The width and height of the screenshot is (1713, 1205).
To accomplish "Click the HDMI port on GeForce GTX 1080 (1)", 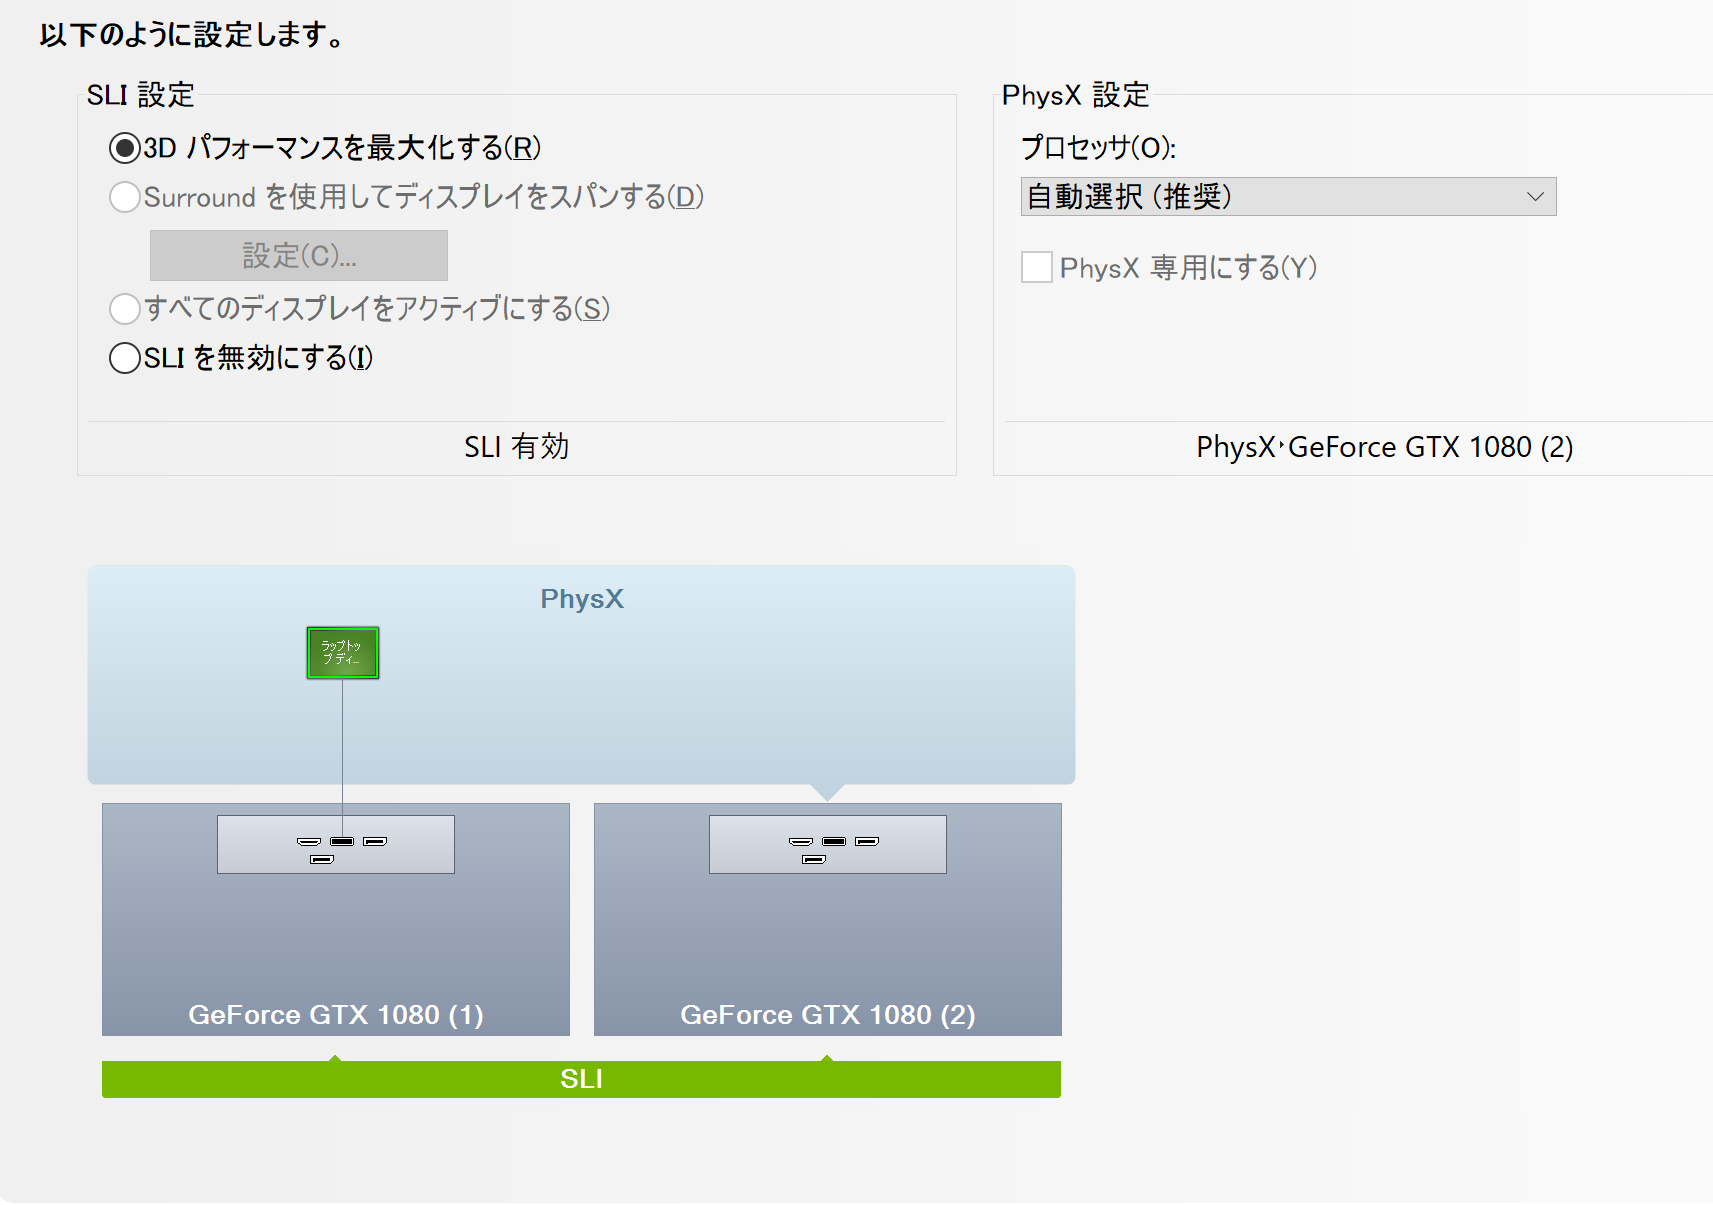I will point(309,842).
